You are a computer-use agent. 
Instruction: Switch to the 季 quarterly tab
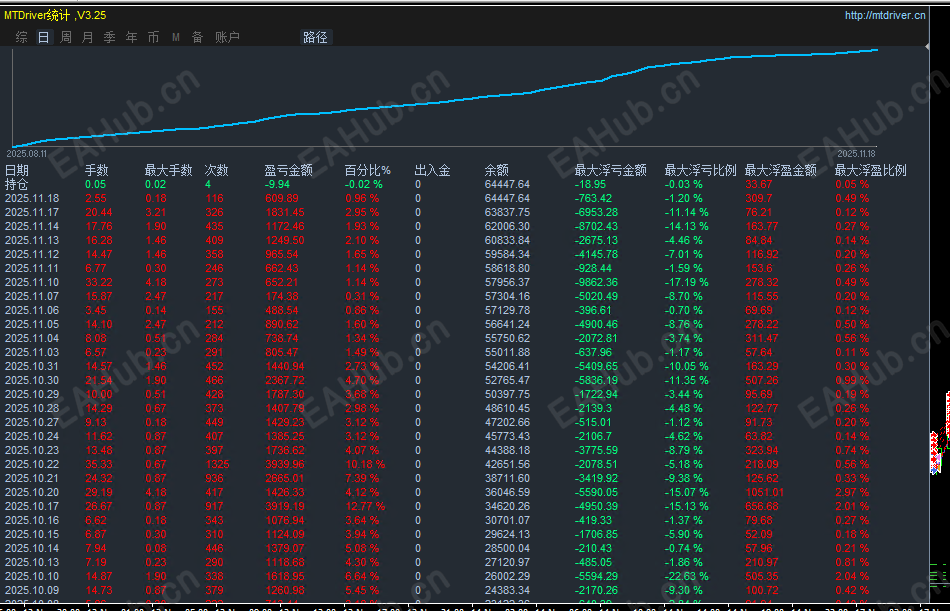click(110, 38)
